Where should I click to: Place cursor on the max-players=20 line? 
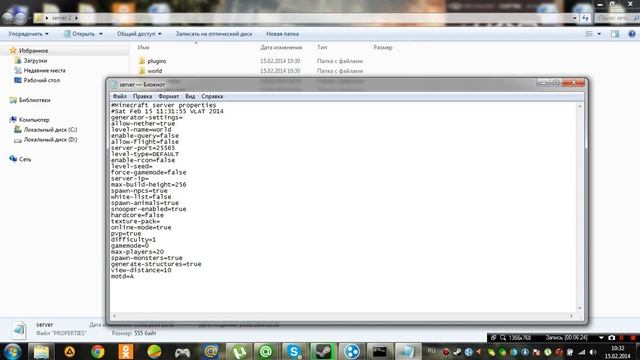pyautogui.click(x=138, y=252)
